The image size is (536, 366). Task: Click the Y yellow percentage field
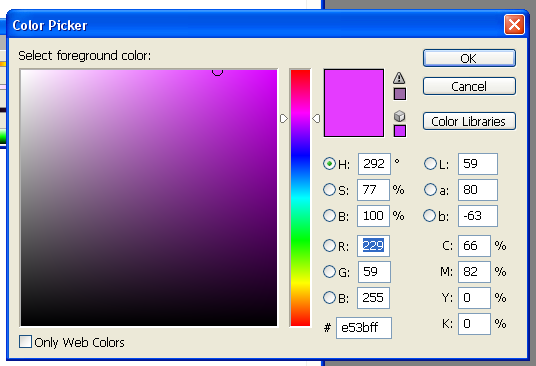click(x=474, y=298)
